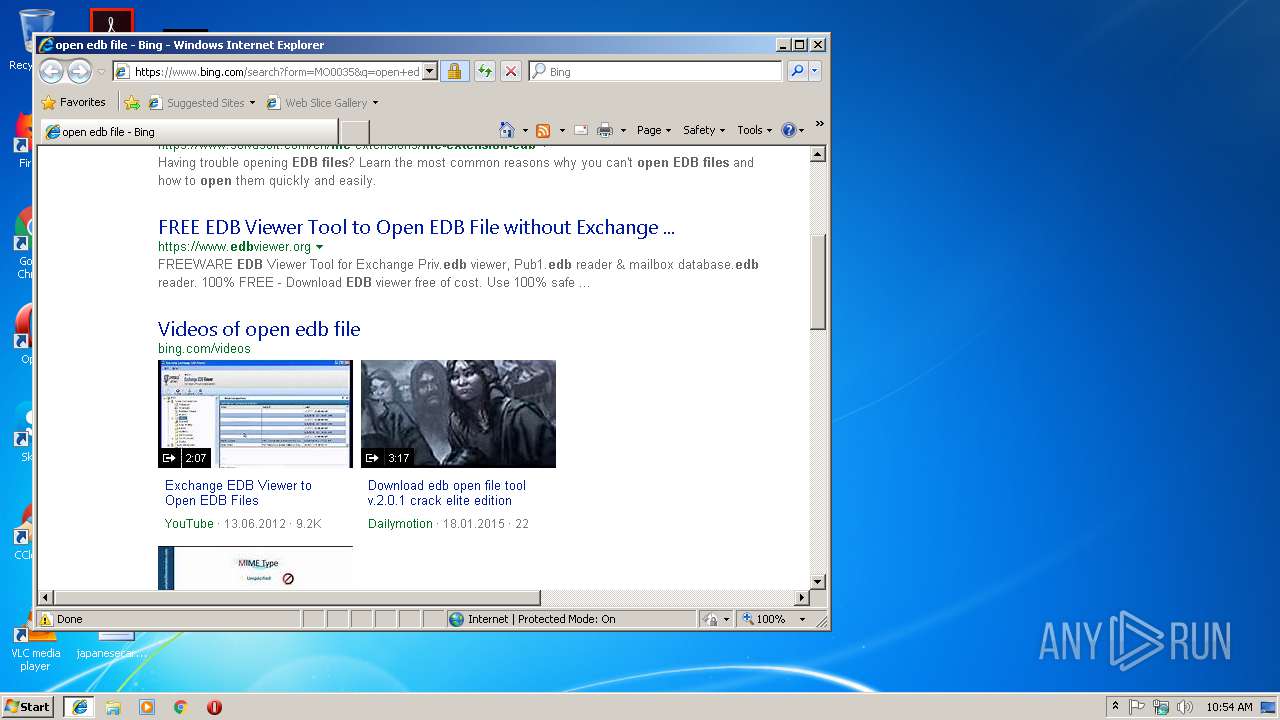
Task: Open the volume speaker tray icon
Action: coord(1185,707)
